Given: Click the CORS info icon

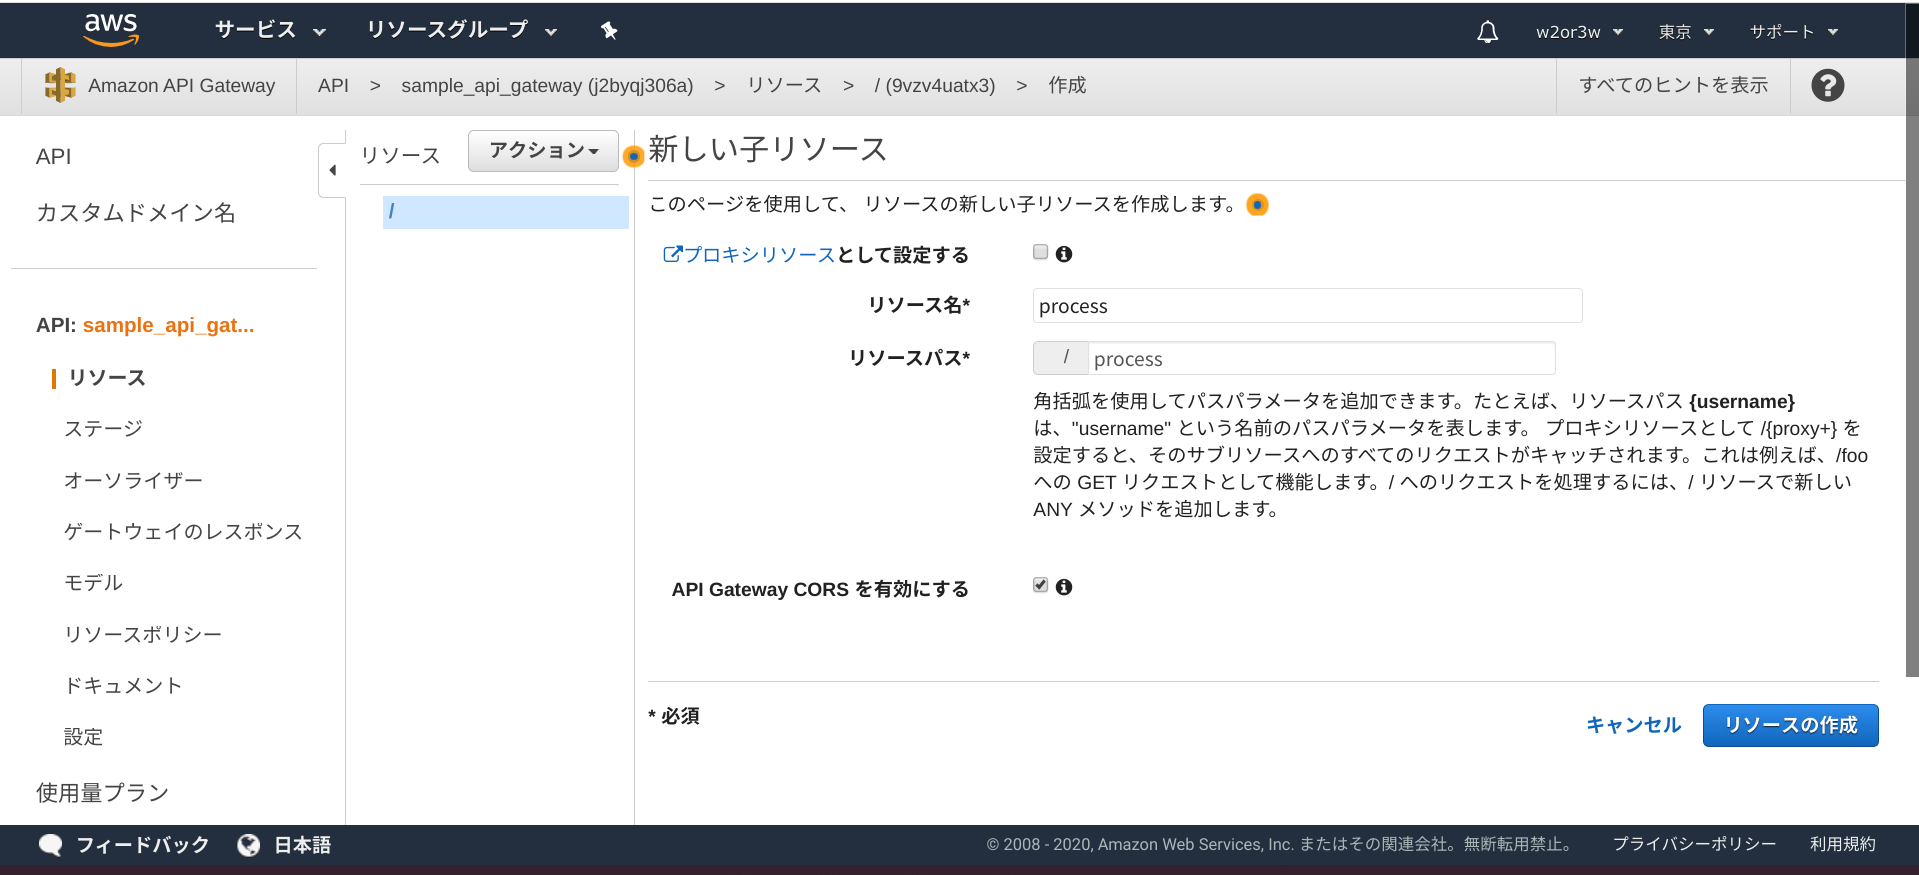Looking at the screenshot, I should 1064,587.
